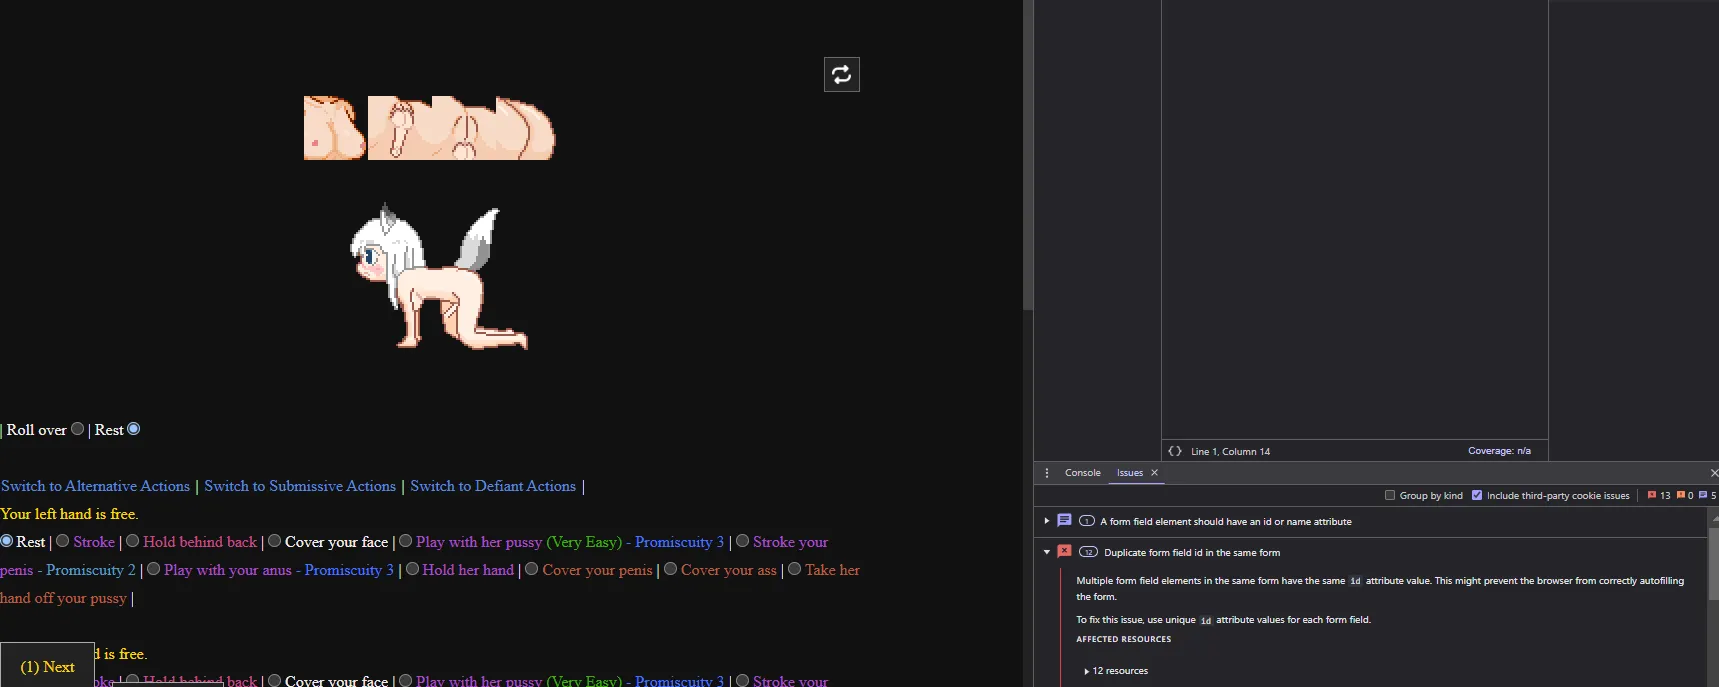Uncheck Include third-party cookie issues
The height and width of the screenshot is (687, 1719).
(x=1477, y=495)
